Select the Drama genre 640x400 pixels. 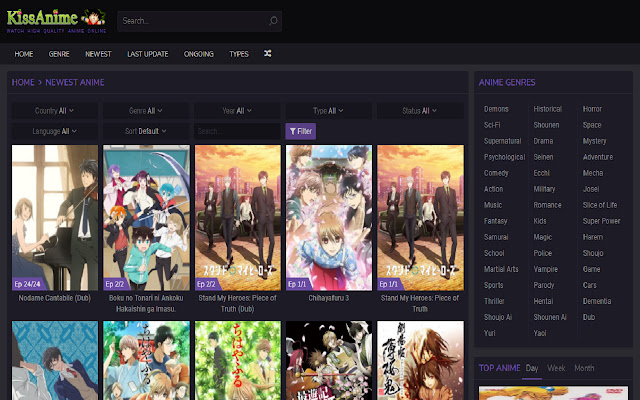pyautogui.click(x=543, y=141)
